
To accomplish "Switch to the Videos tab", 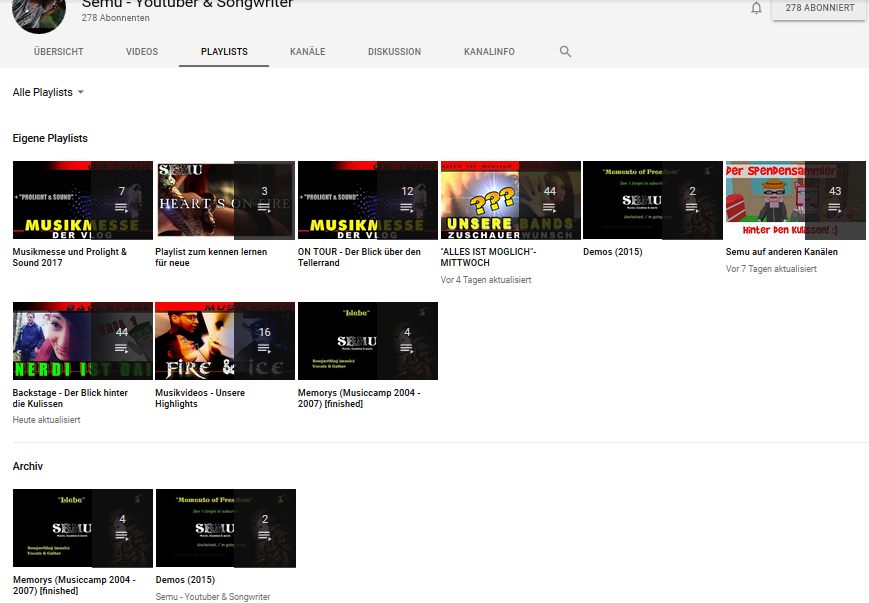I will 142,52.
